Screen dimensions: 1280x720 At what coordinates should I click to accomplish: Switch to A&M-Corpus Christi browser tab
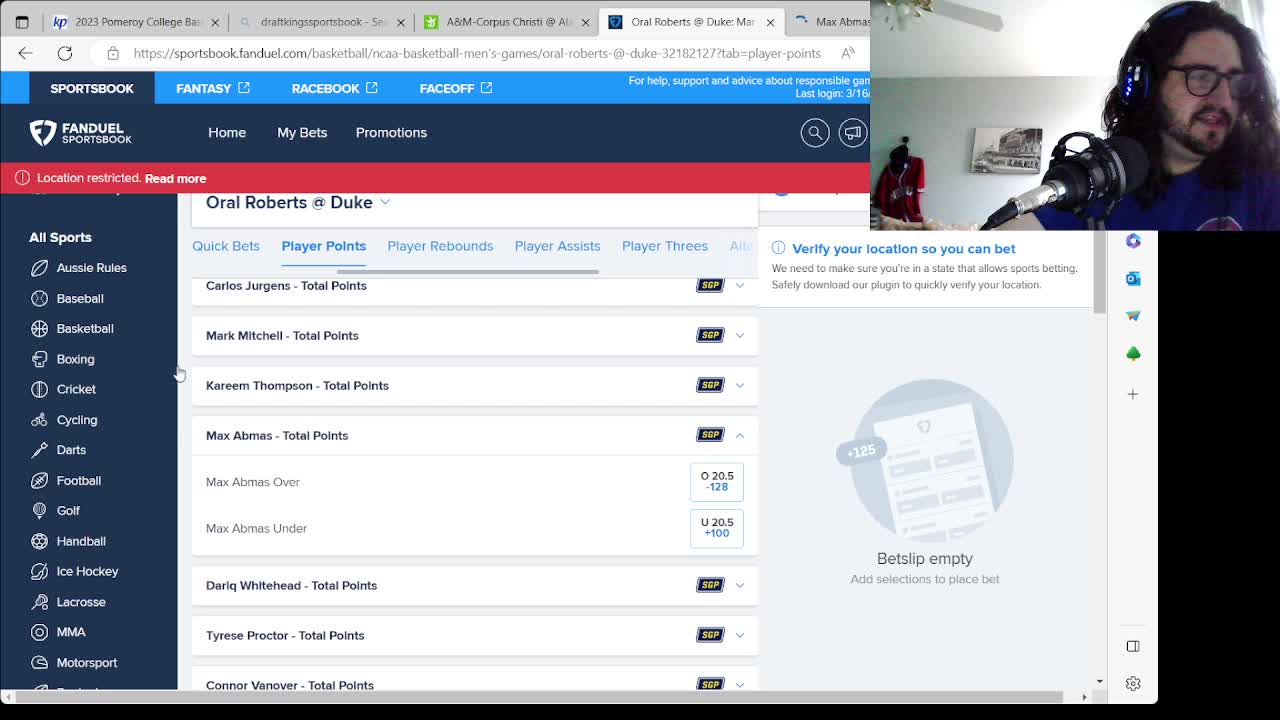point(508,21)
